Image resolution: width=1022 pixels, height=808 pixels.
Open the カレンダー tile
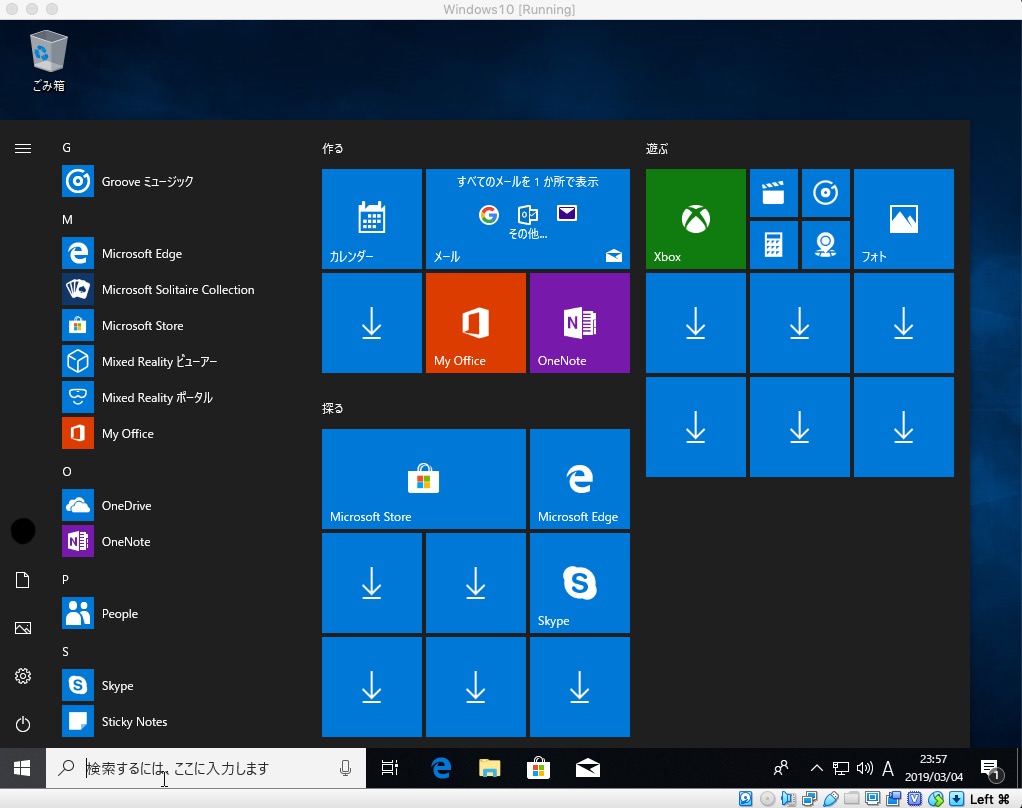tap(372, 219)
